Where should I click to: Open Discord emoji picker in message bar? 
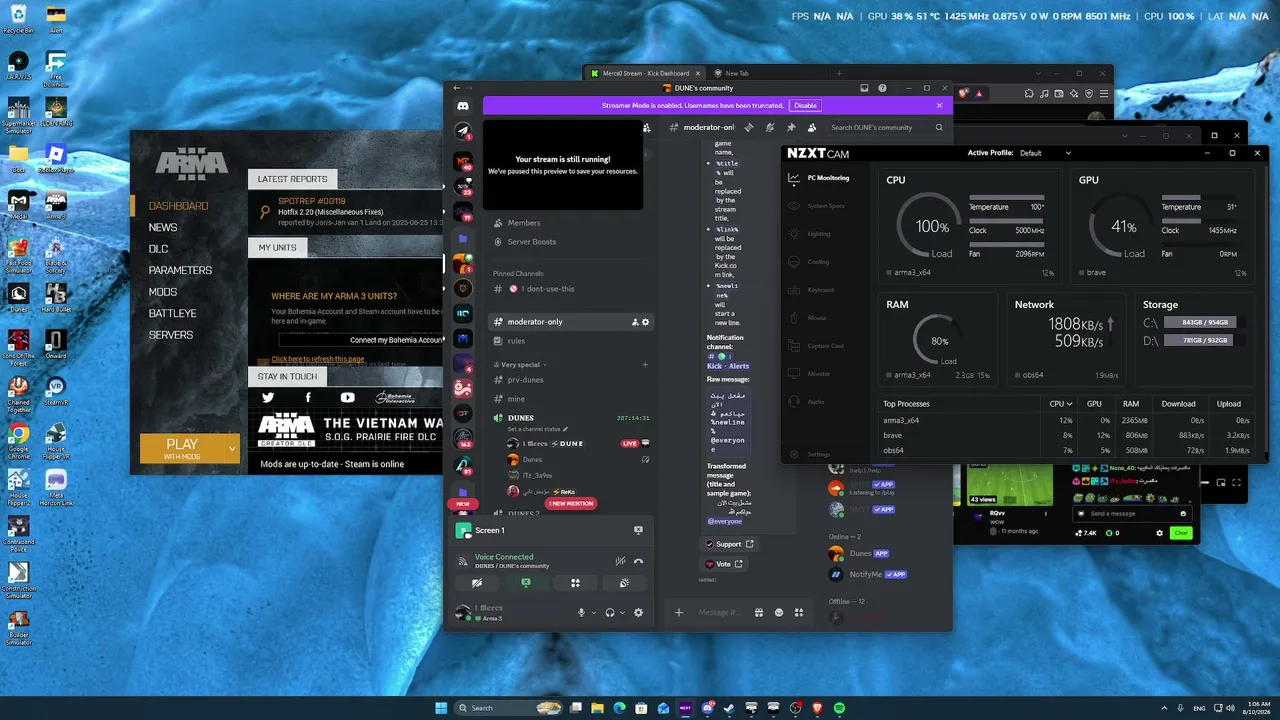tap(779, 612)
